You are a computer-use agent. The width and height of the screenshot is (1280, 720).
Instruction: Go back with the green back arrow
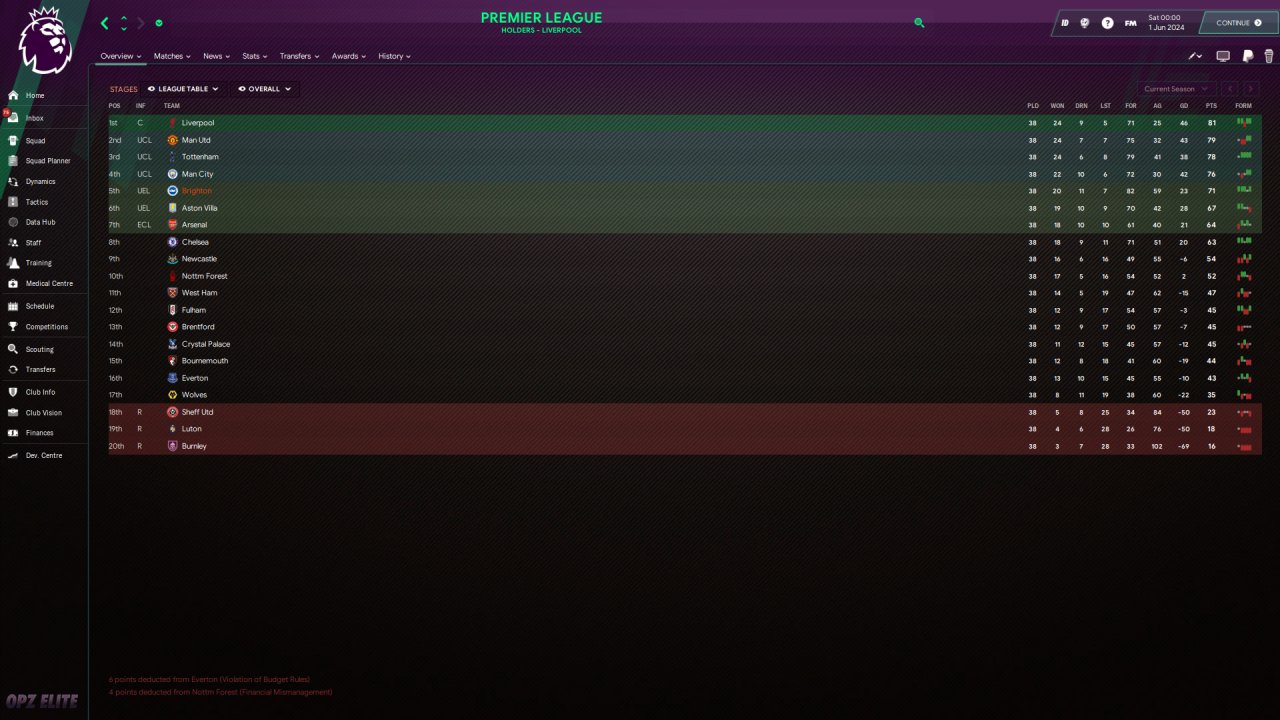click(x=105, y=23)
